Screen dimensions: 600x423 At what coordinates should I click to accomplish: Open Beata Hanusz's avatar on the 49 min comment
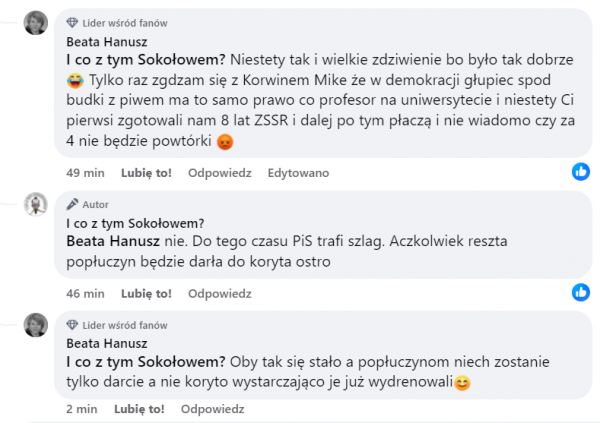tap(36, 23)
